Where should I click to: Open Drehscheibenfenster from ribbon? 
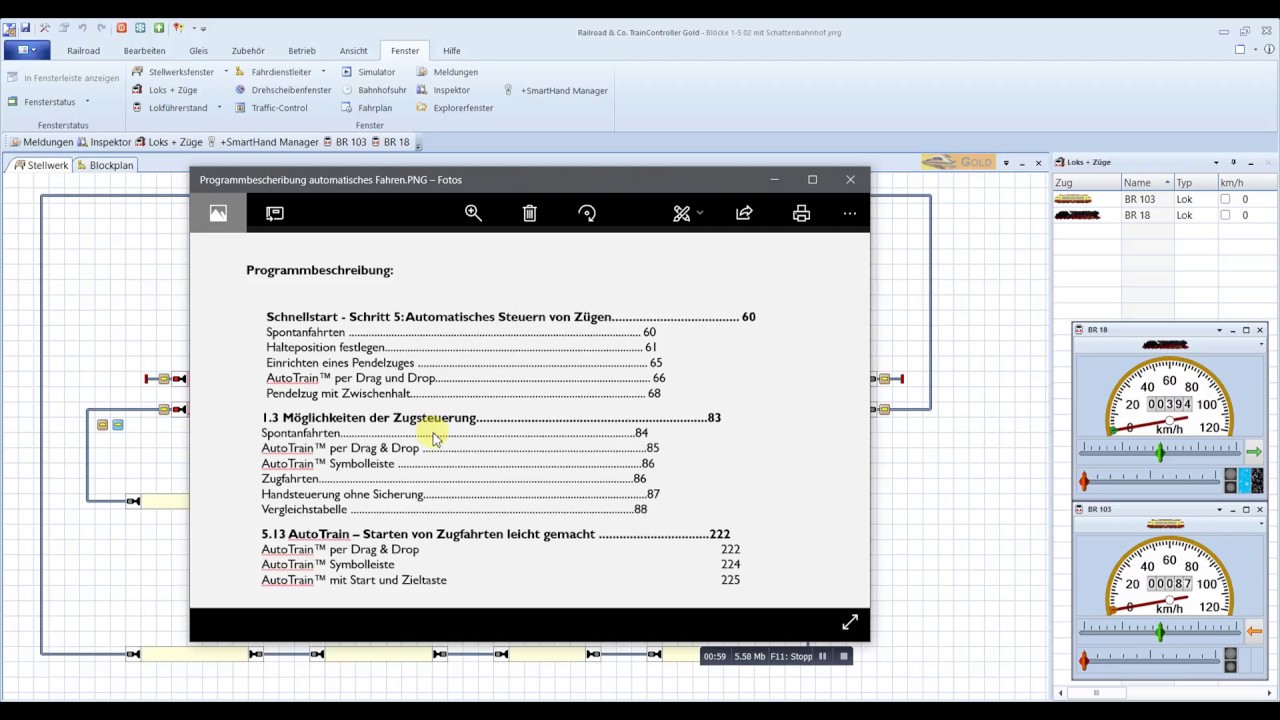coord(283,90)
